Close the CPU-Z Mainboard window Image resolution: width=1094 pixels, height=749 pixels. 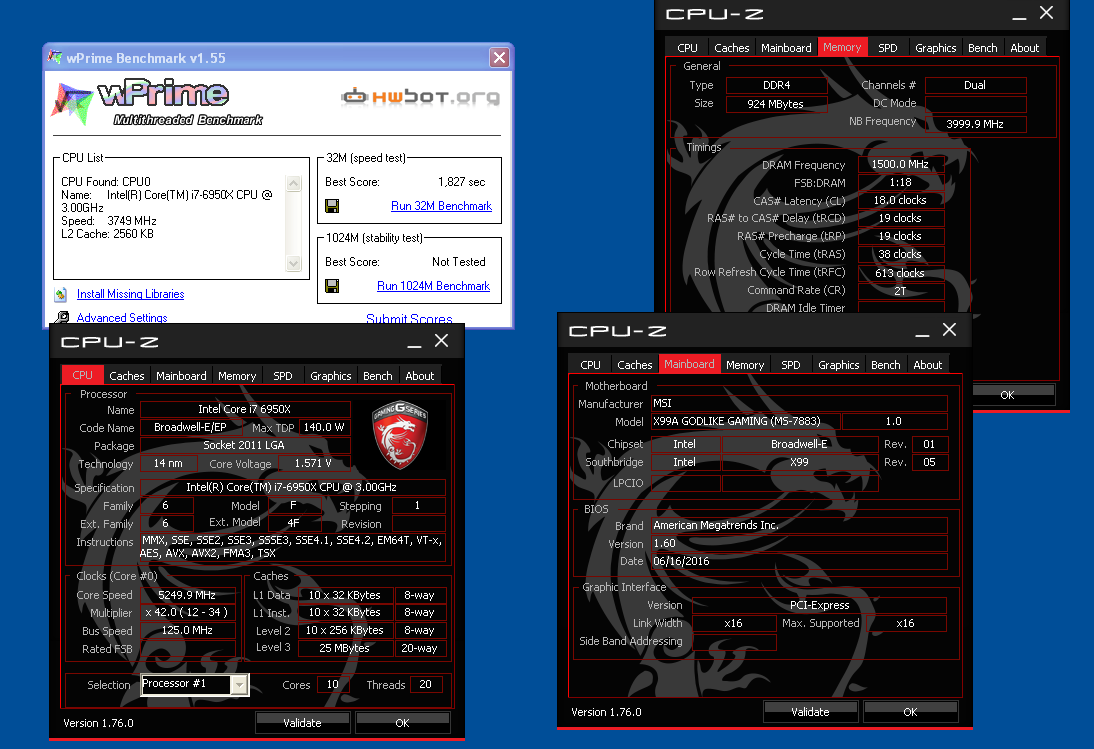coord(950,329)
